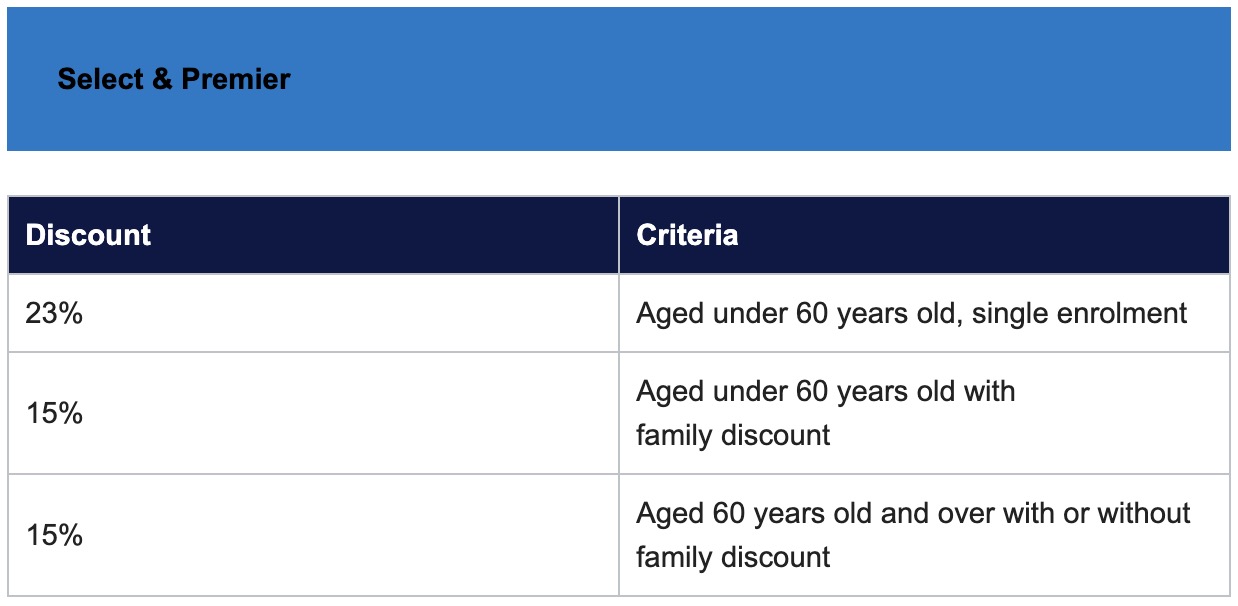Click 15% in the under-60 family discount row
The height and width of the screenshot is (606, 1238).
coord(54,413)
